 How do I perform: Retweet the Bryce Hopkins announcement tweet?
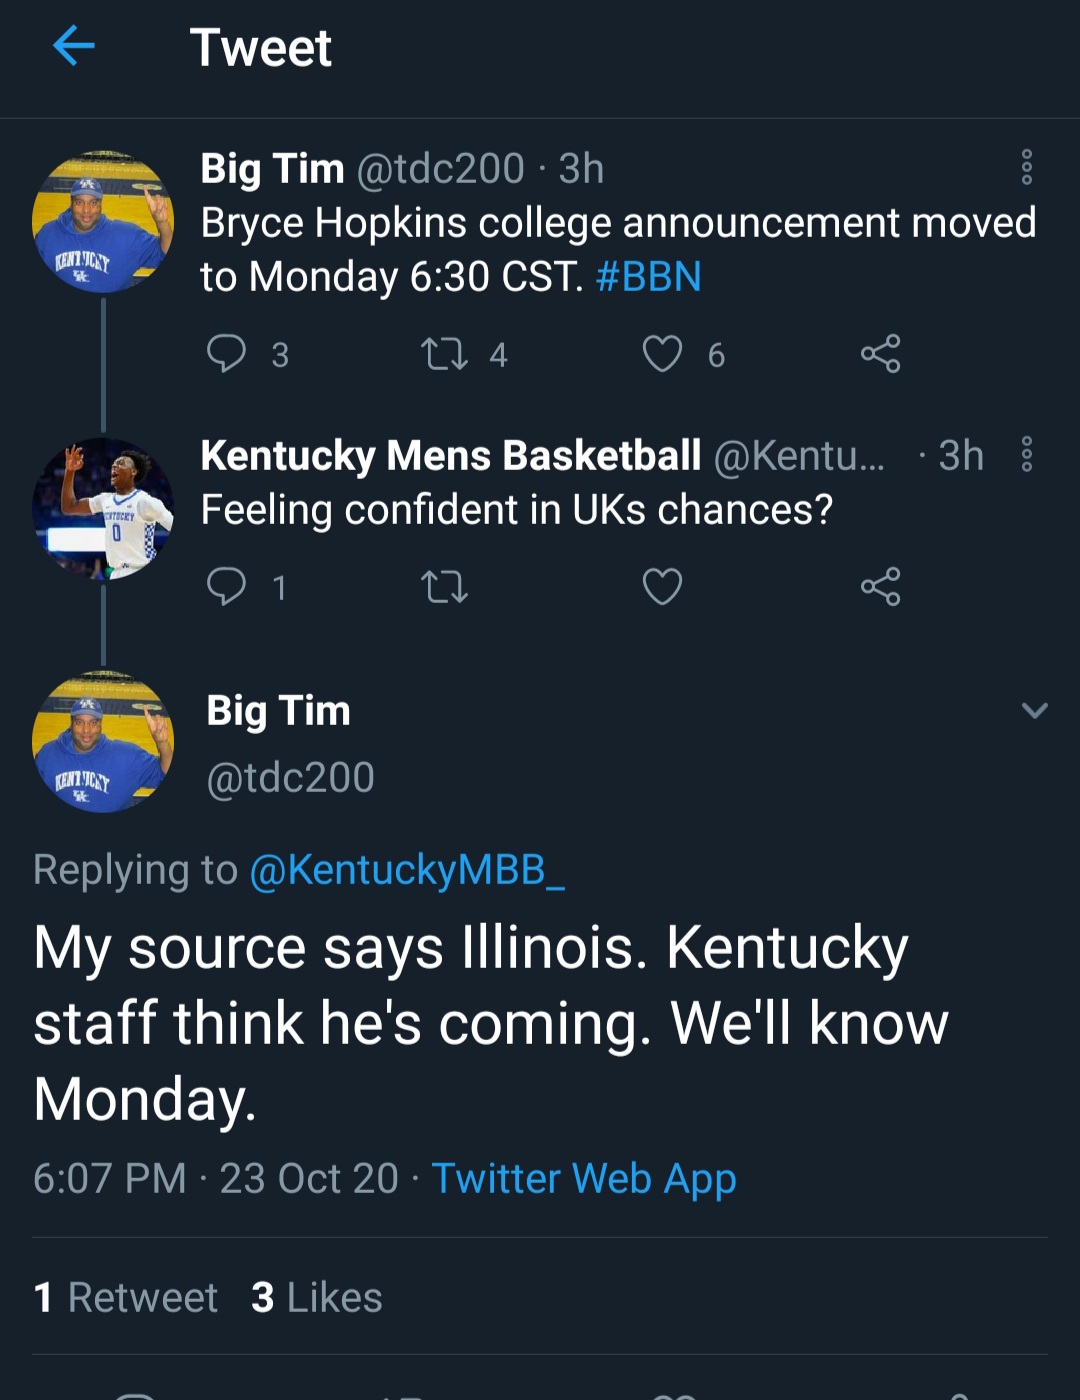coord(444,354)
